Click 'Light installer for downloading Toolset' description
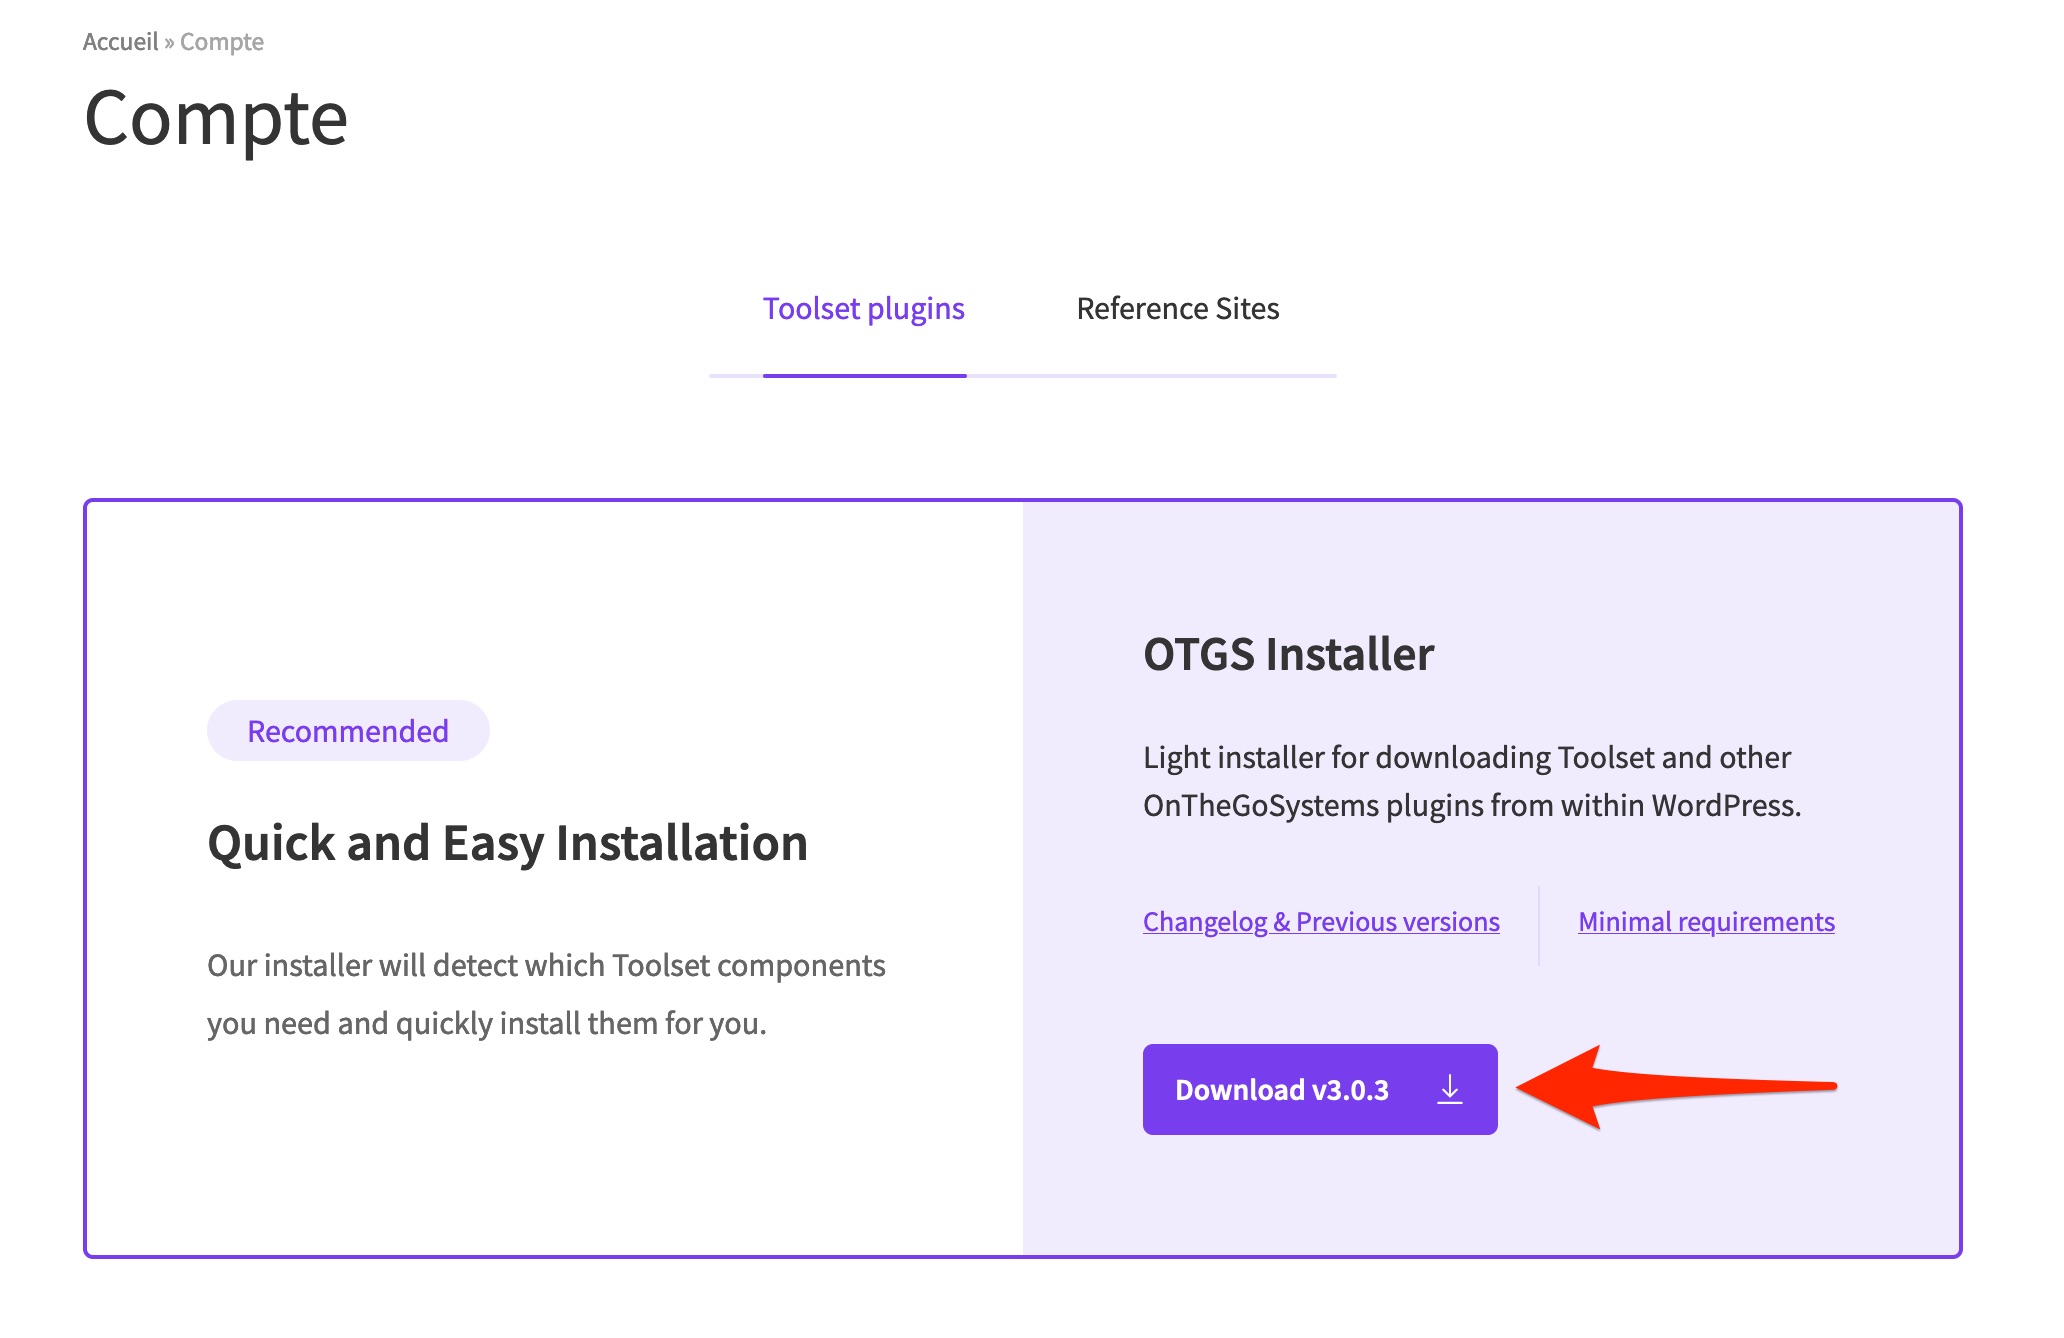2064x1338 pixels. (1472, 781)
